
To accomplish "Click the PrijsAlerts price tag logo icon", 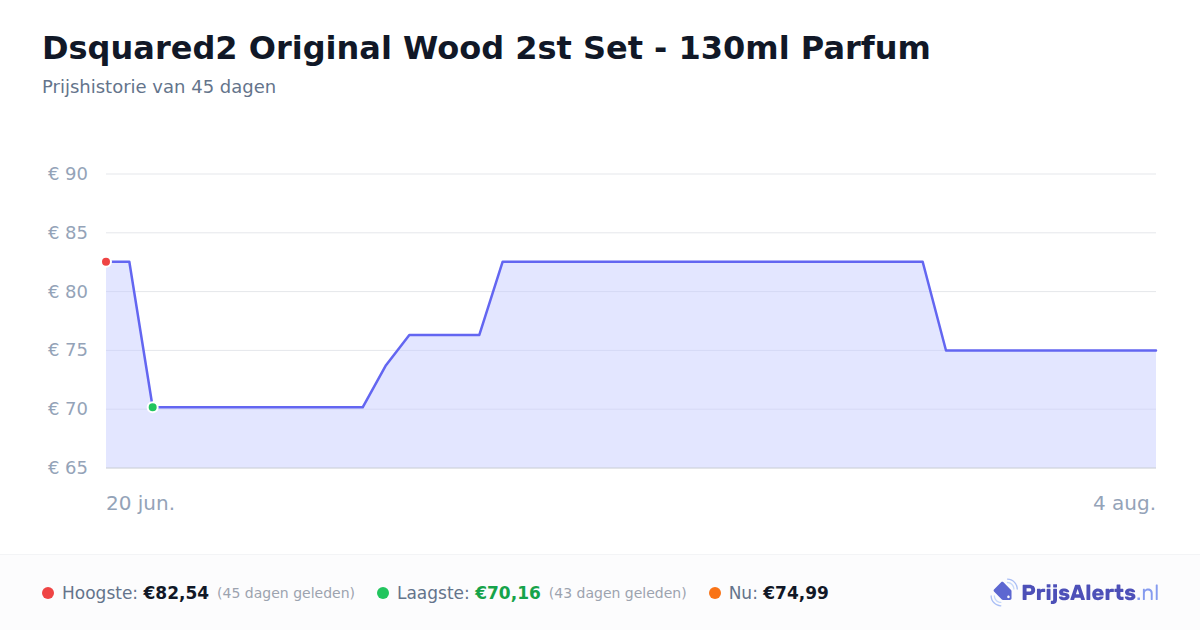I will pyautogui.click(x=1003, y=593).
